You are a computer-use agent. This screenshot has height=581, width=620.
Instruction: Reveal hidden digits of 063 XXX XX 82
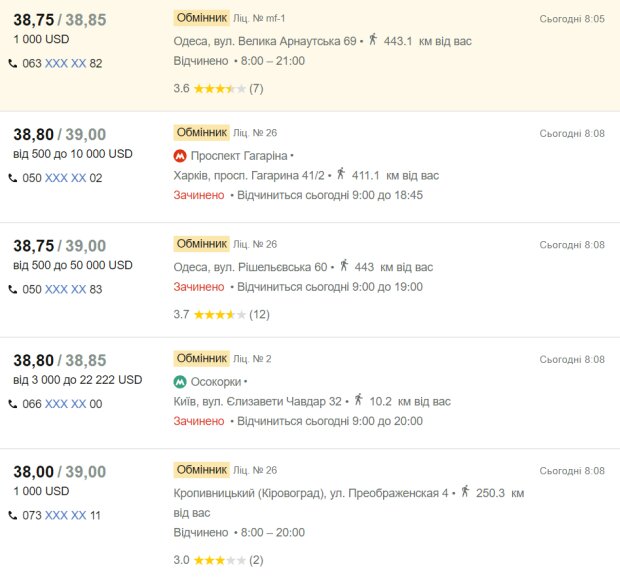pos(65,63)
